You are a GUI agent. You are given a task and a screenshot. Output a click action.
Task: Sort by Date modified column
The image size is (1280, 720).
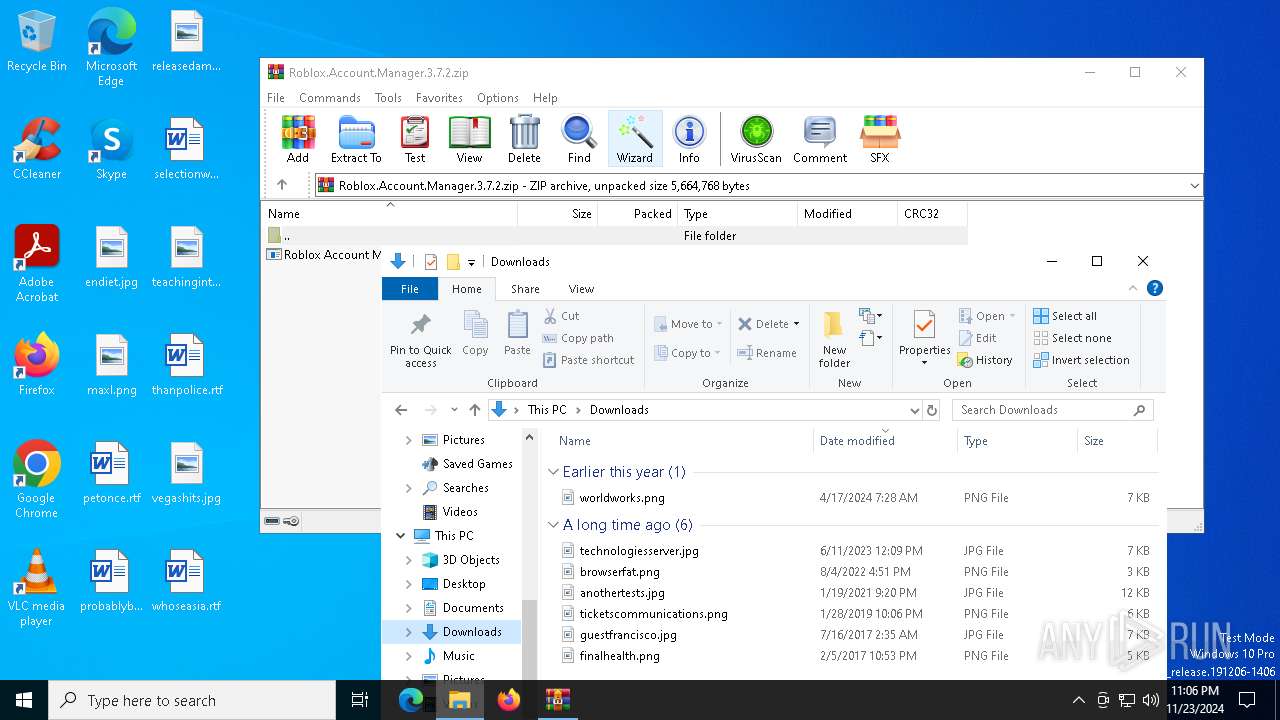885,441
